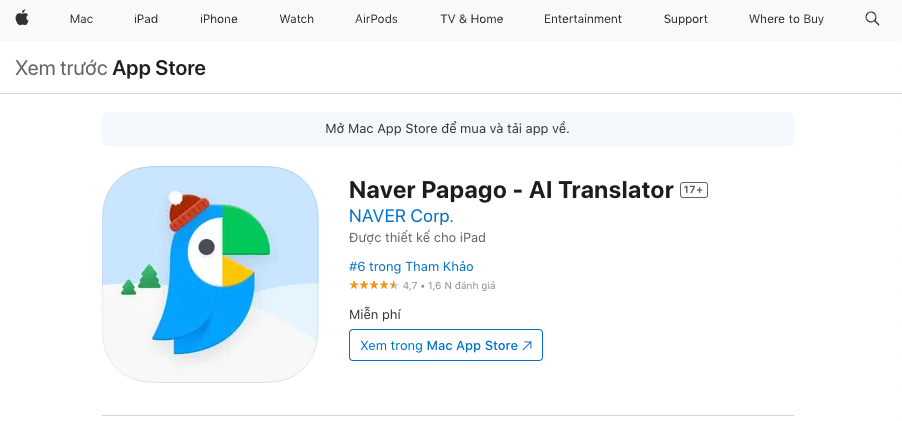Click the Apple logo icon
The height and width of the screenshot is (421, 902).
point(22,19)
